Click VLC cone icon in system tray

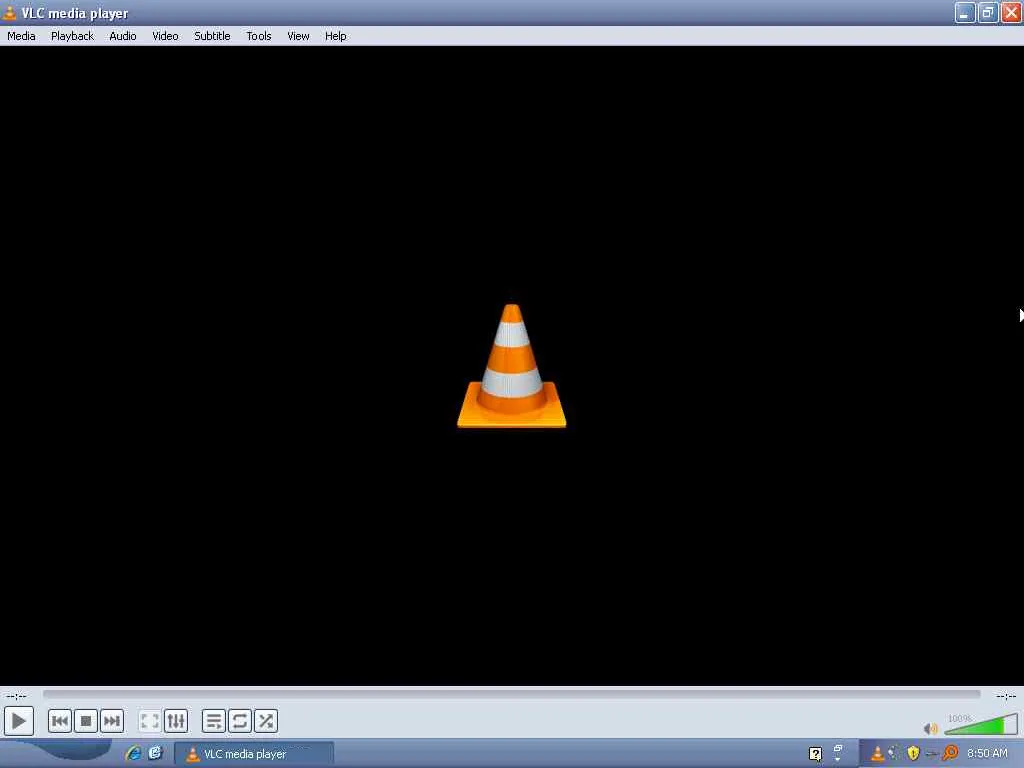pyautogui.click(x=877, y=754)
